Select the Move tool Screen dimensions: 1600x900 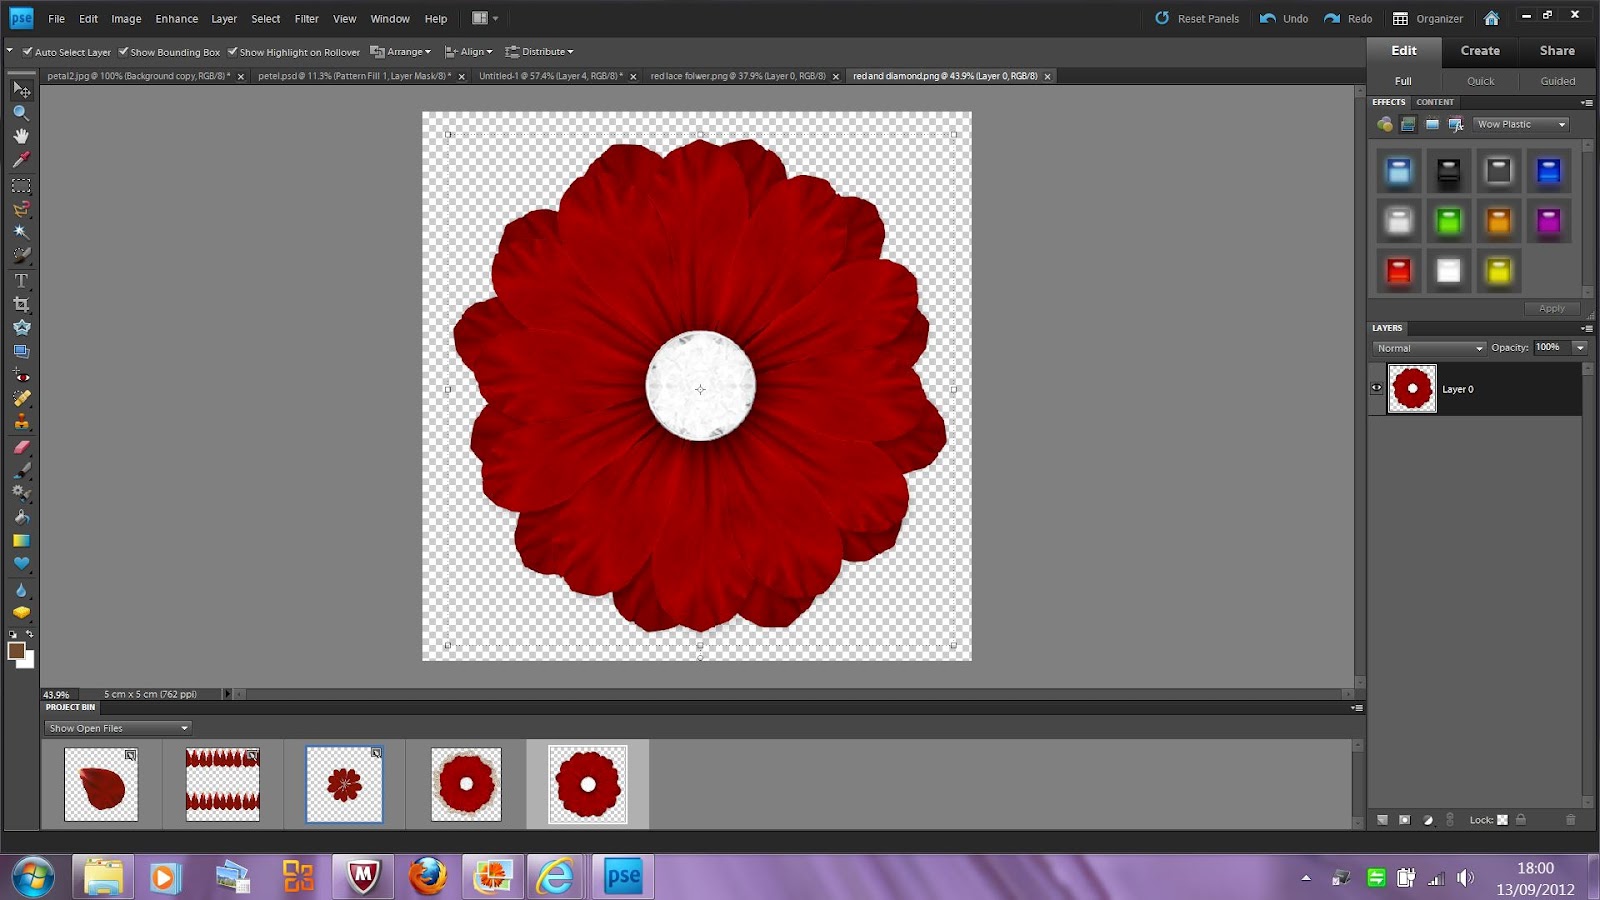pos(21,90)
